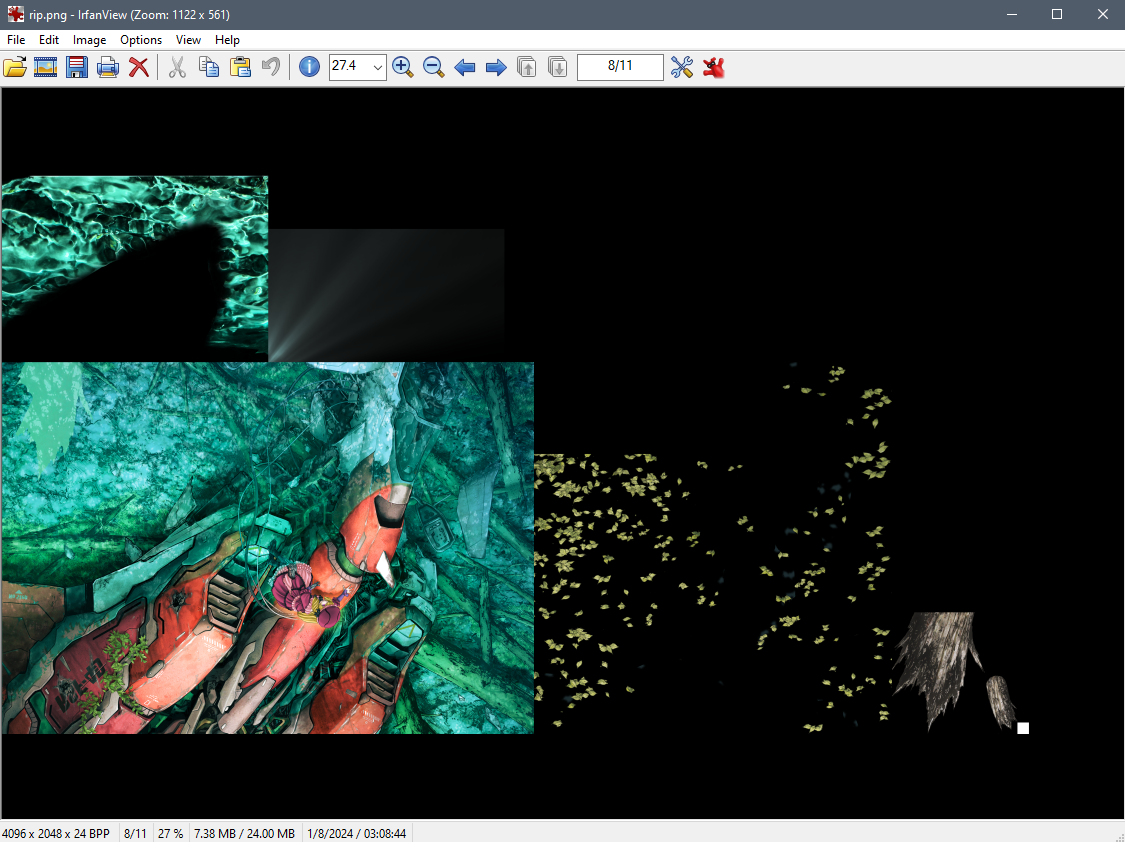The image size is (1125, 842).
Task: Open the File menu
Action: tap(16, 40)
